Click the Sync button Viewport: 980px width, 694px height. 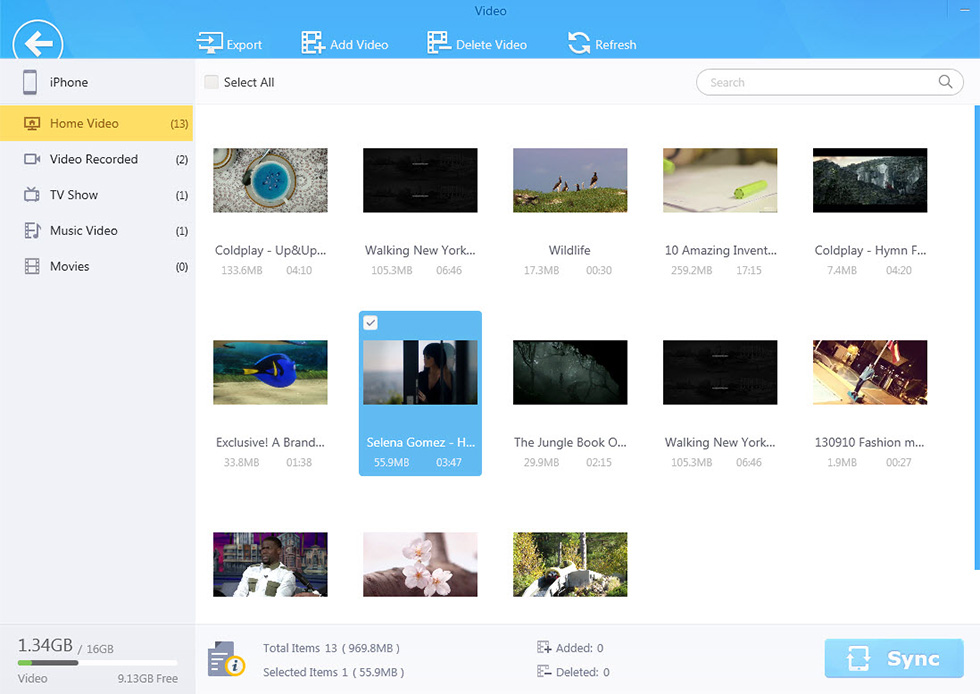point(894,658)
